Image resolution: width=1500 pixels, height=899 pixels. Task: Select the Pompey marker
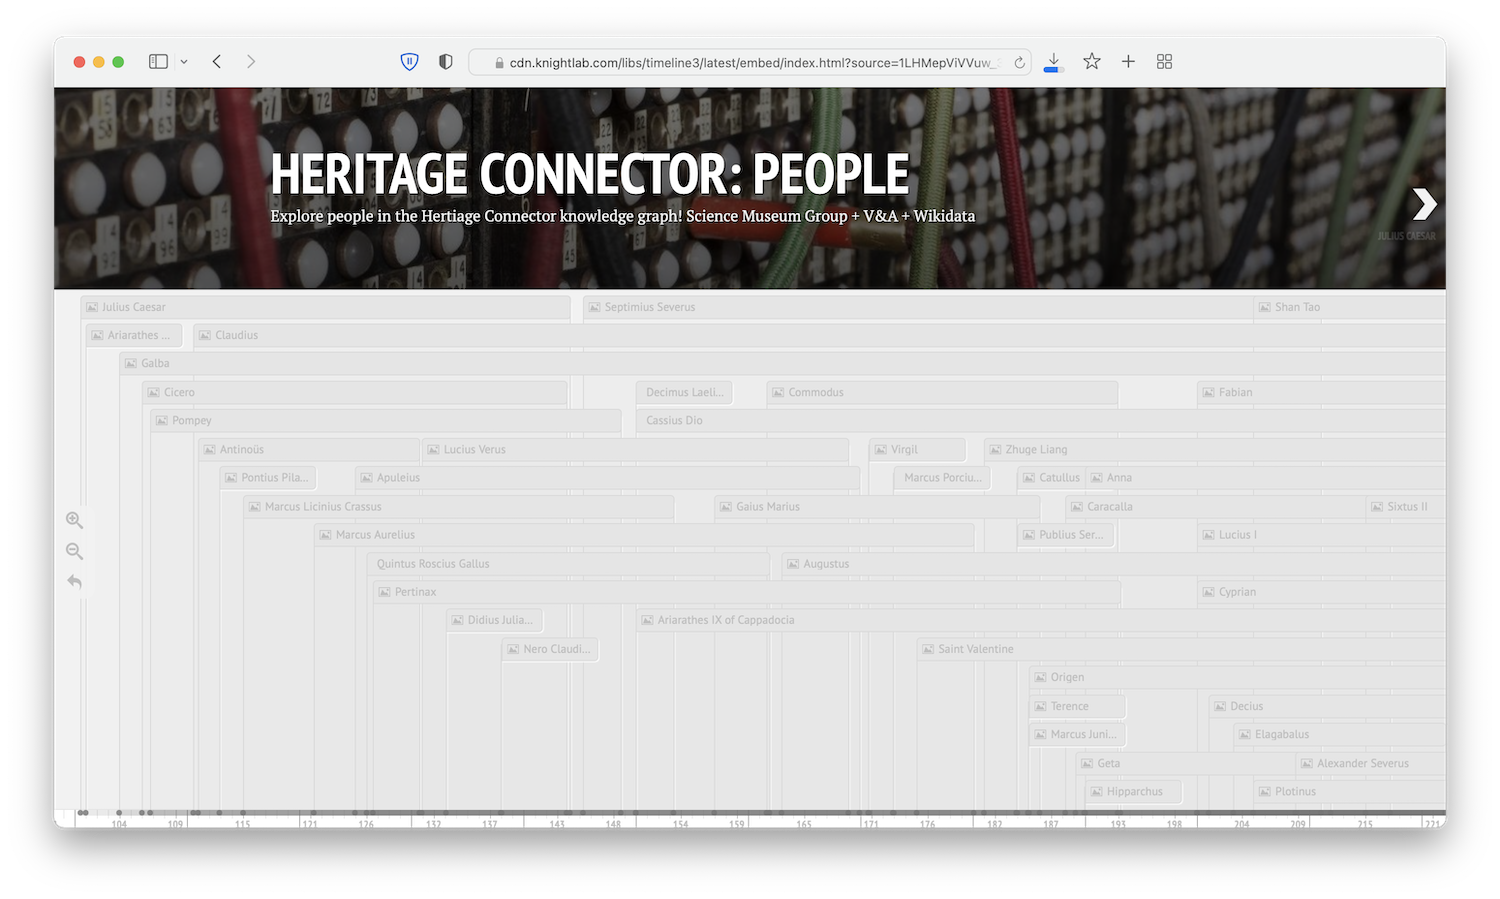click(x=386, y=420)
